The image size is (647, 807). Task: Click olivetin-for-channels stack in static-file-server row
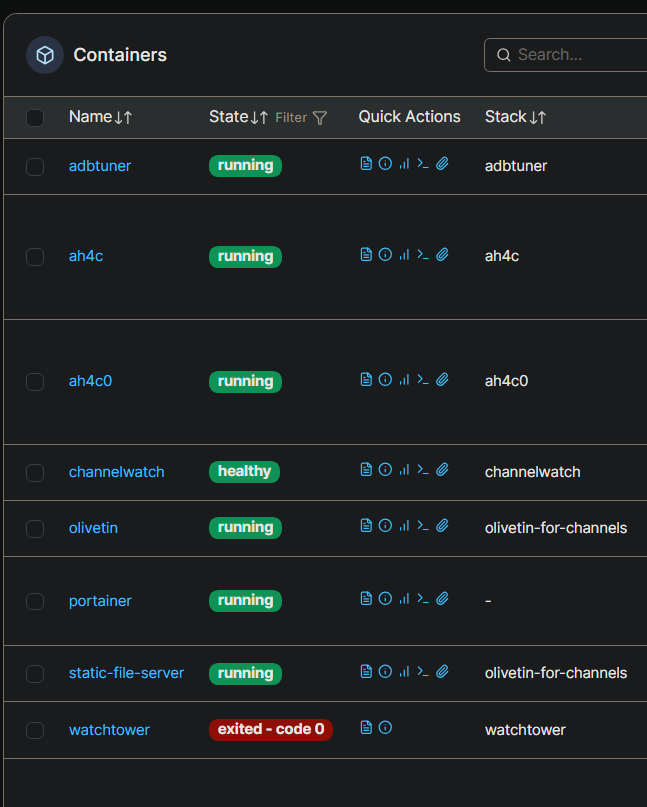tap(556, 673)
